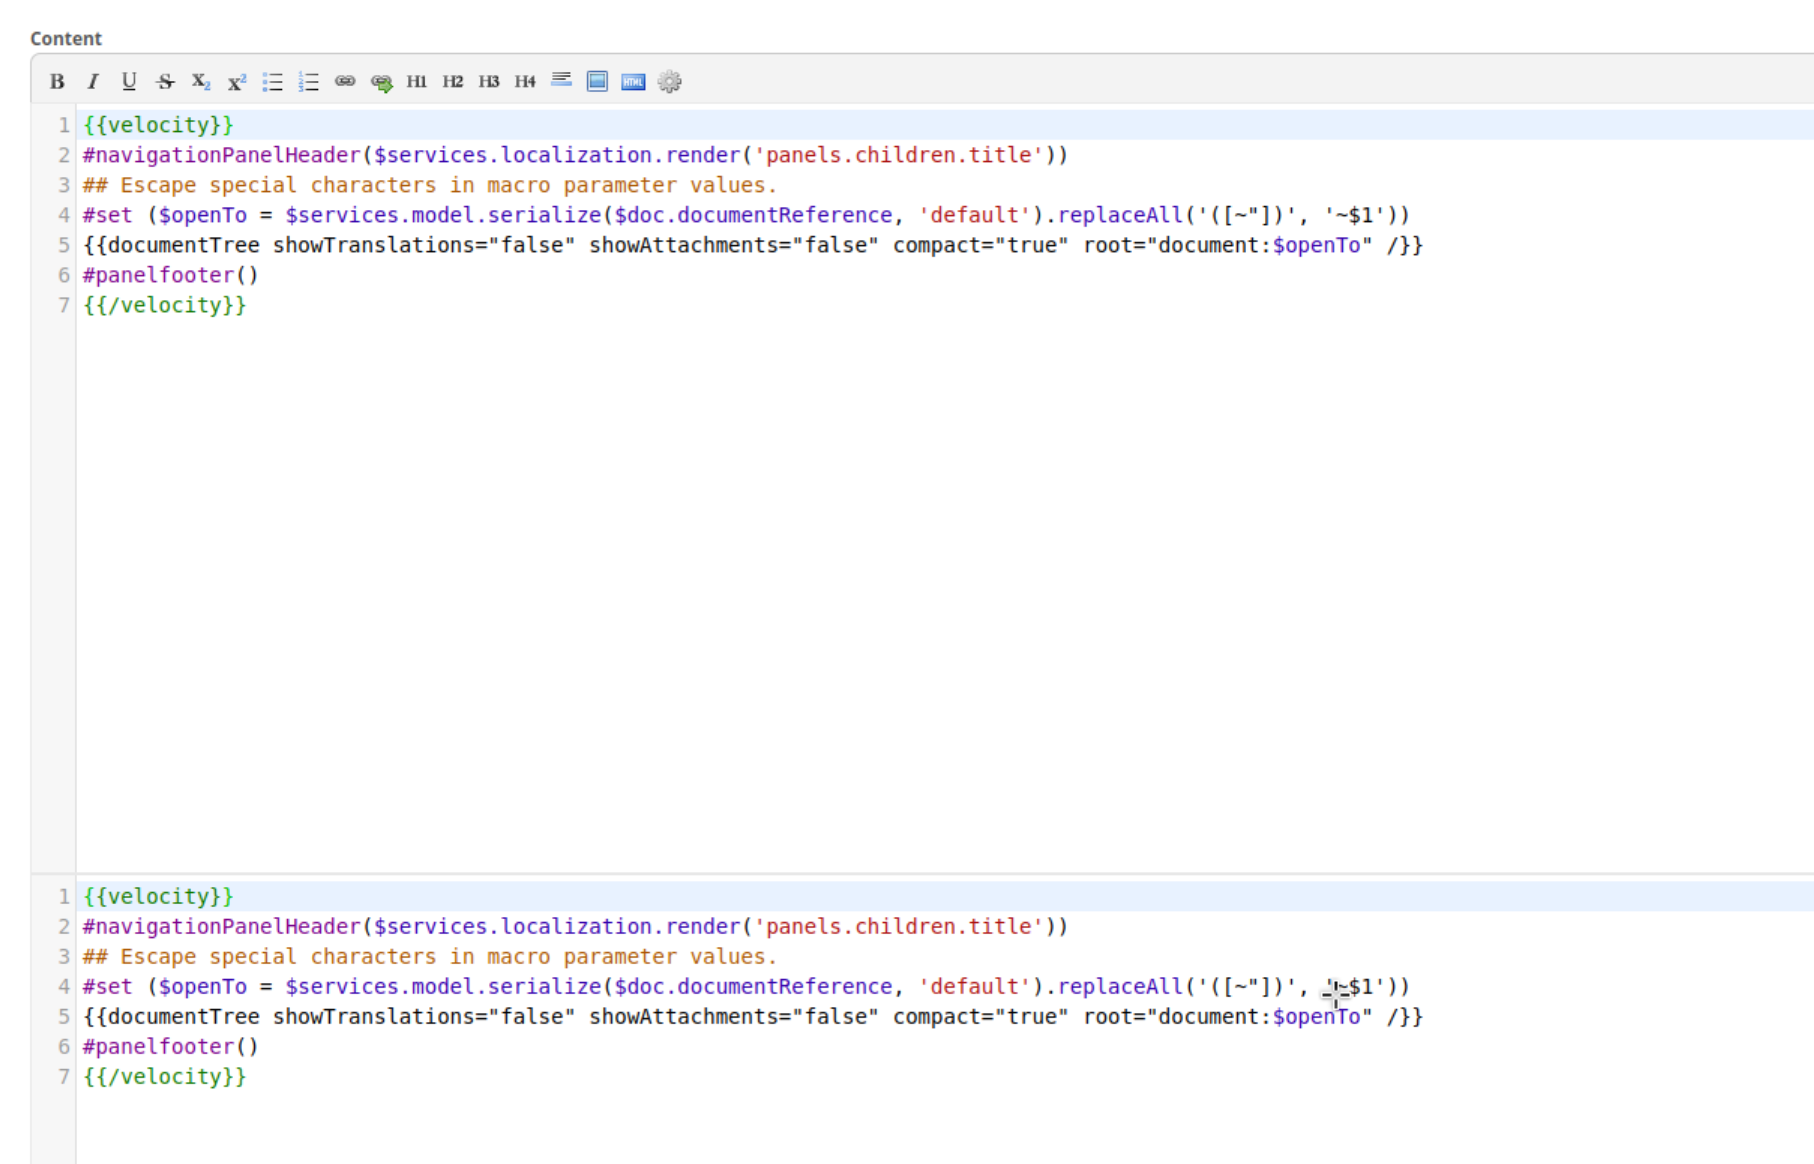Screen dimensions: 1814x1164
Task: Insert a horizontal rule
Action: tap(561, 80)
